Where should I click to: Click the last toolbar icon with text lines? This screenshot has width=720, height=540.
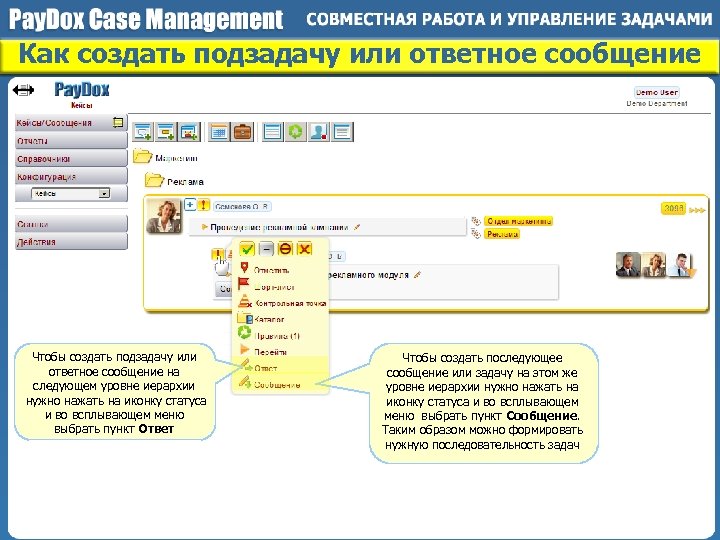(342, 132)
